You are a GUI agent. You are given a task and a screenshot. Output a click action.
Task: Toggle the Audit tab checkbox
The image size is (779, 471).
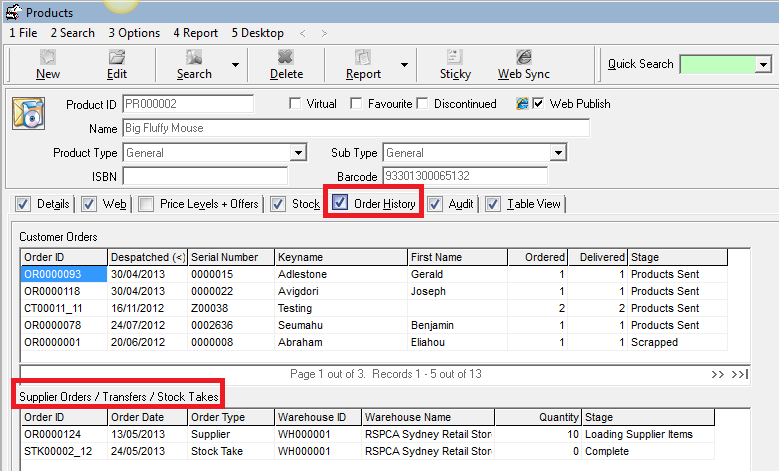[435, 204]
